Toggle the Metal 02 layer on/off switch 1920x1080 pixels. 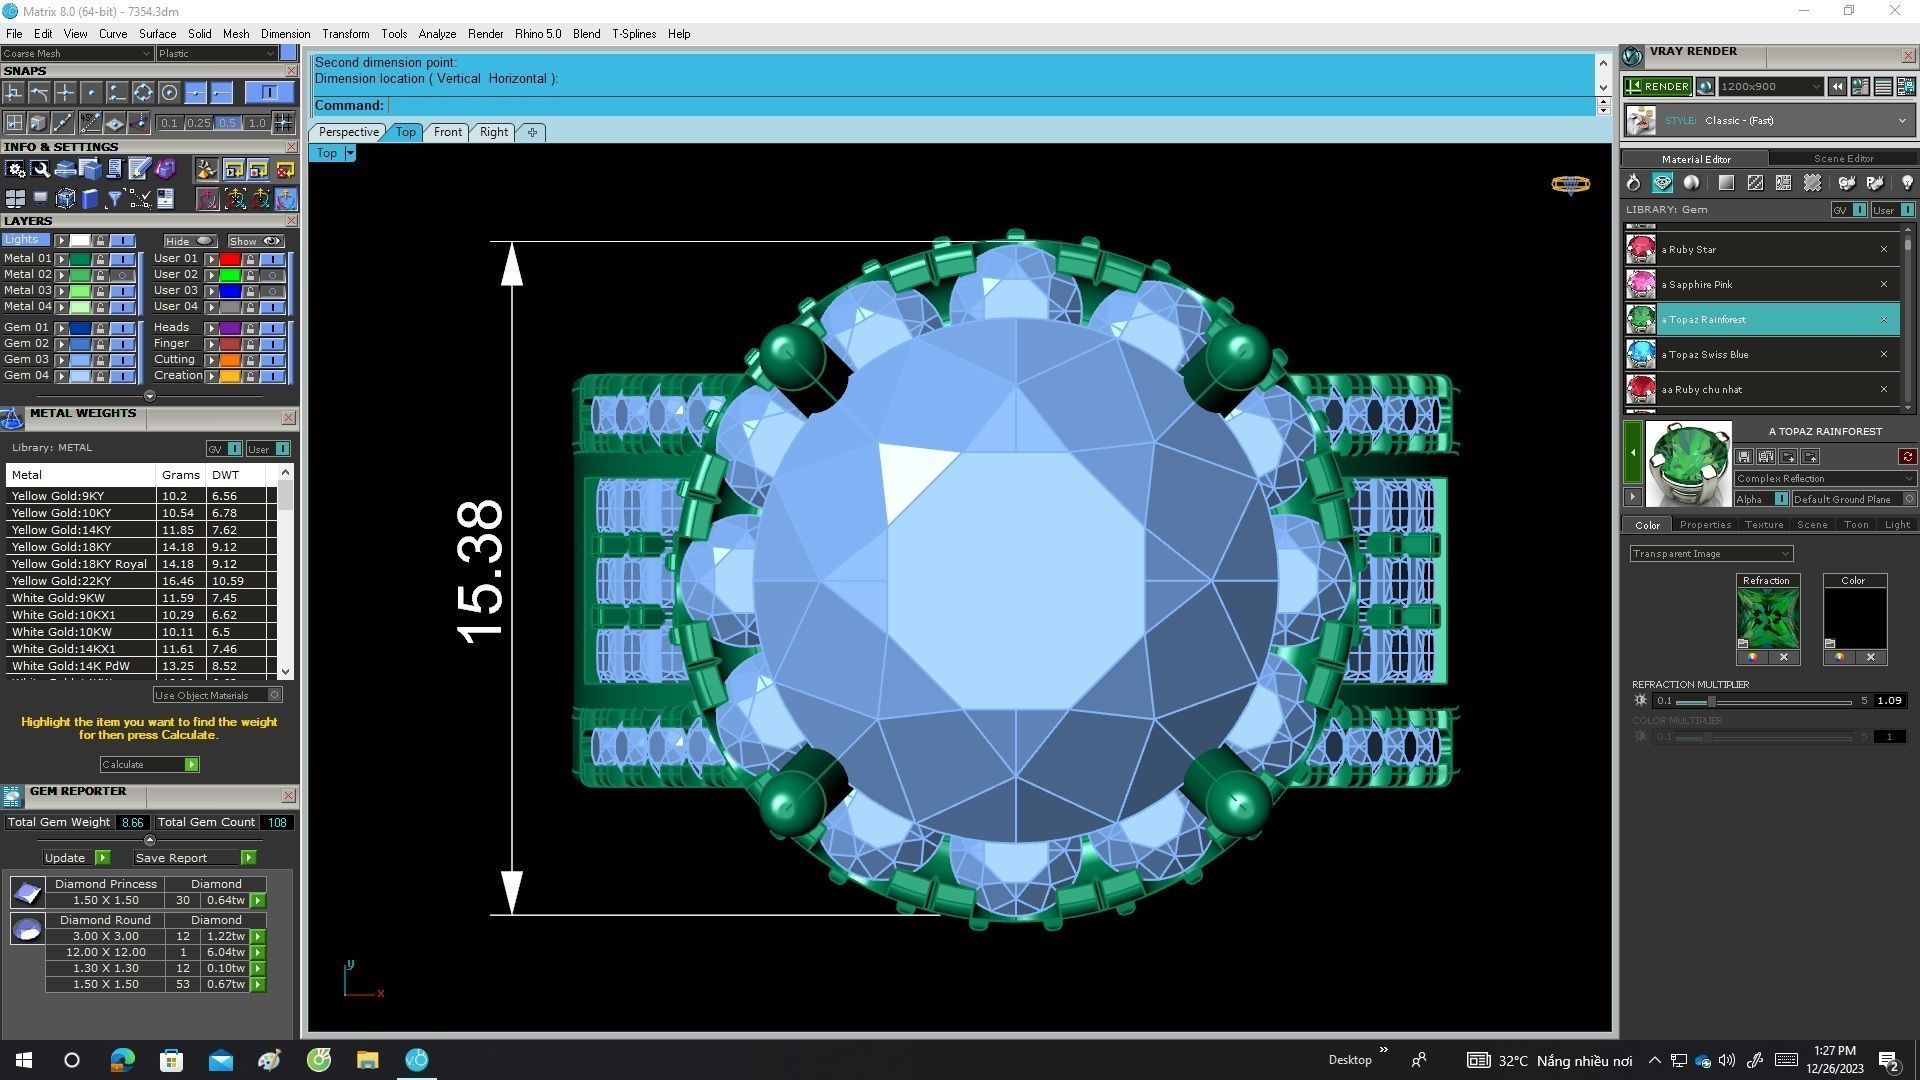coord(122,275)
